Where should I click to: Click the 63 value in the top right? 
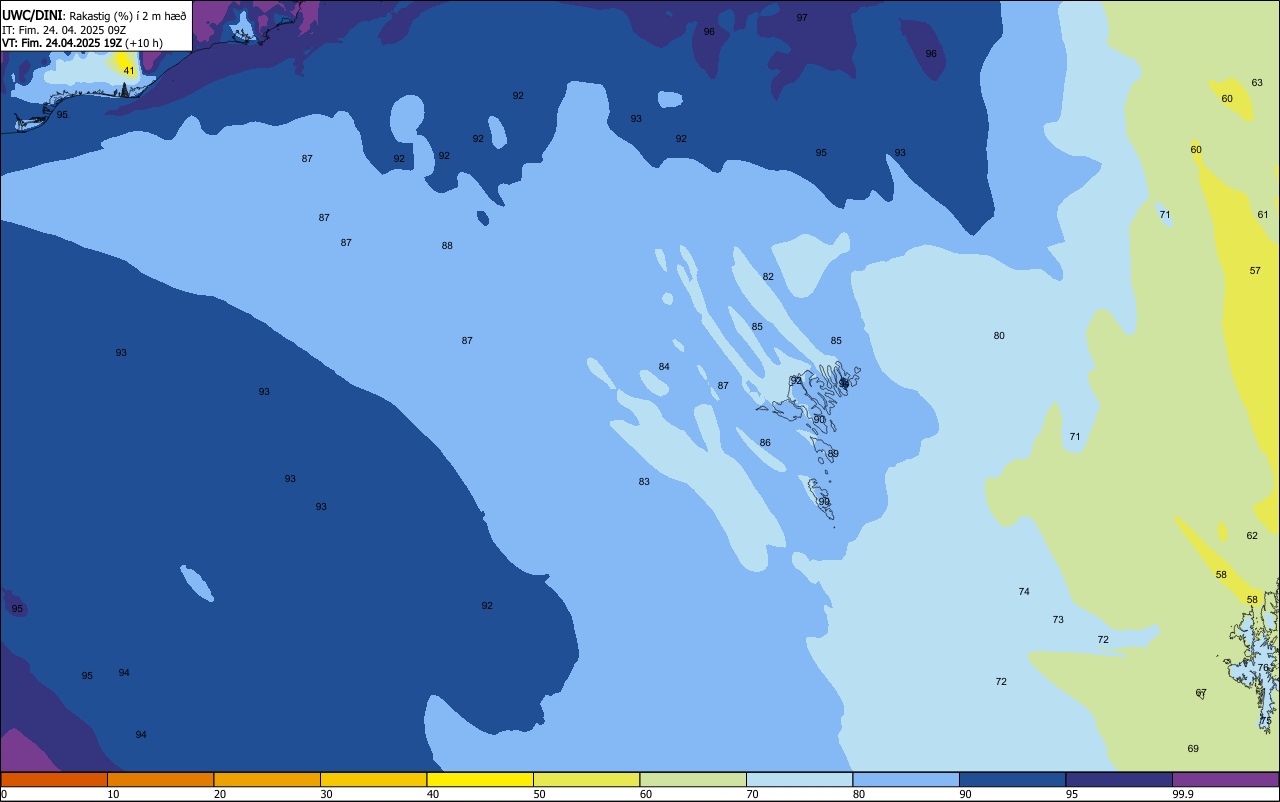tap(1257, 83)
